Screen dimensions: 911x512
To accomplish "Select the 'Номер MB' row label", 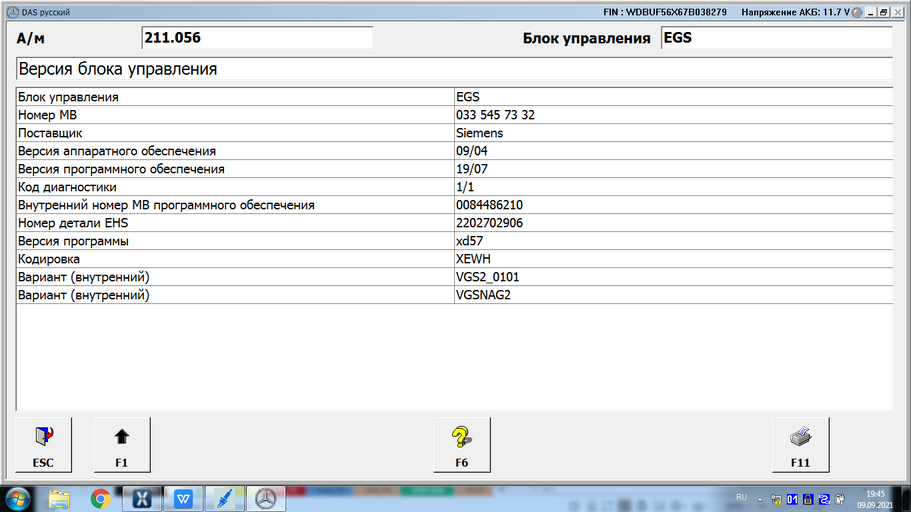I will [47, 115].
